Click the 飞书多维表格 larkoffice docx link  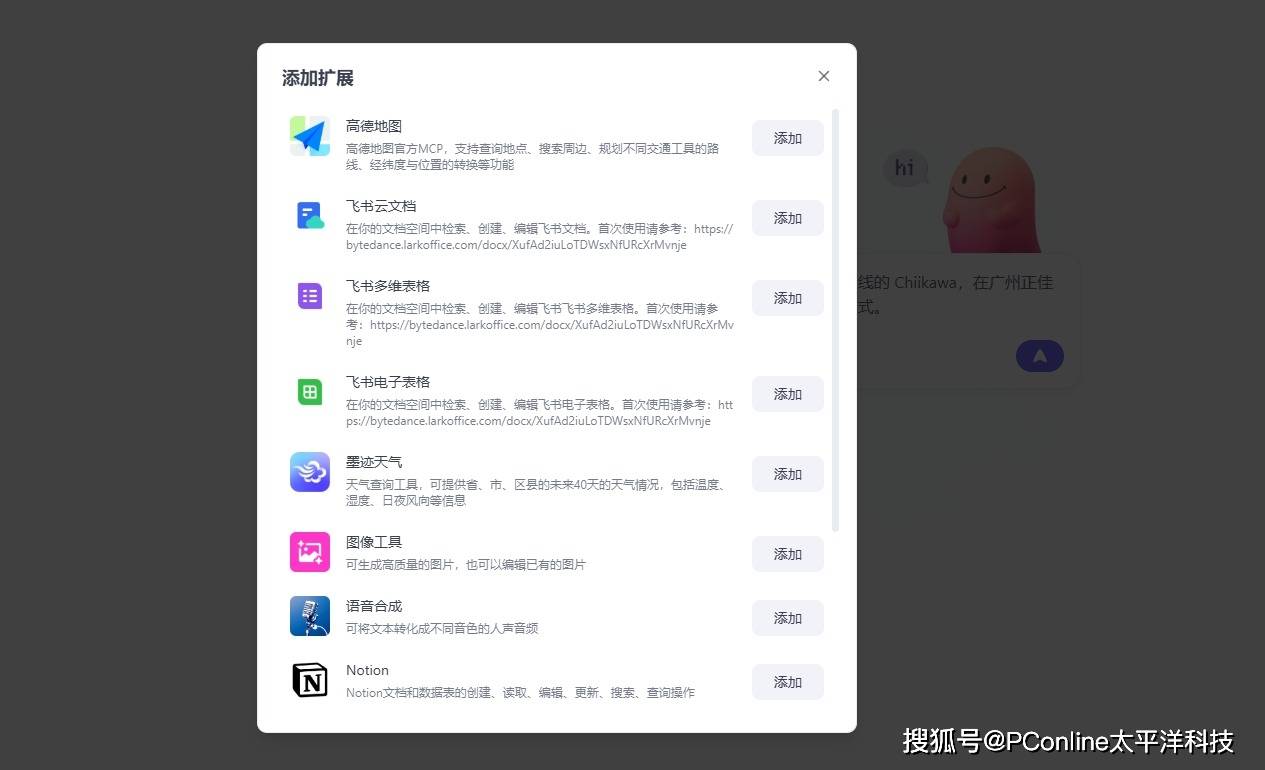(x=540, y=333)
